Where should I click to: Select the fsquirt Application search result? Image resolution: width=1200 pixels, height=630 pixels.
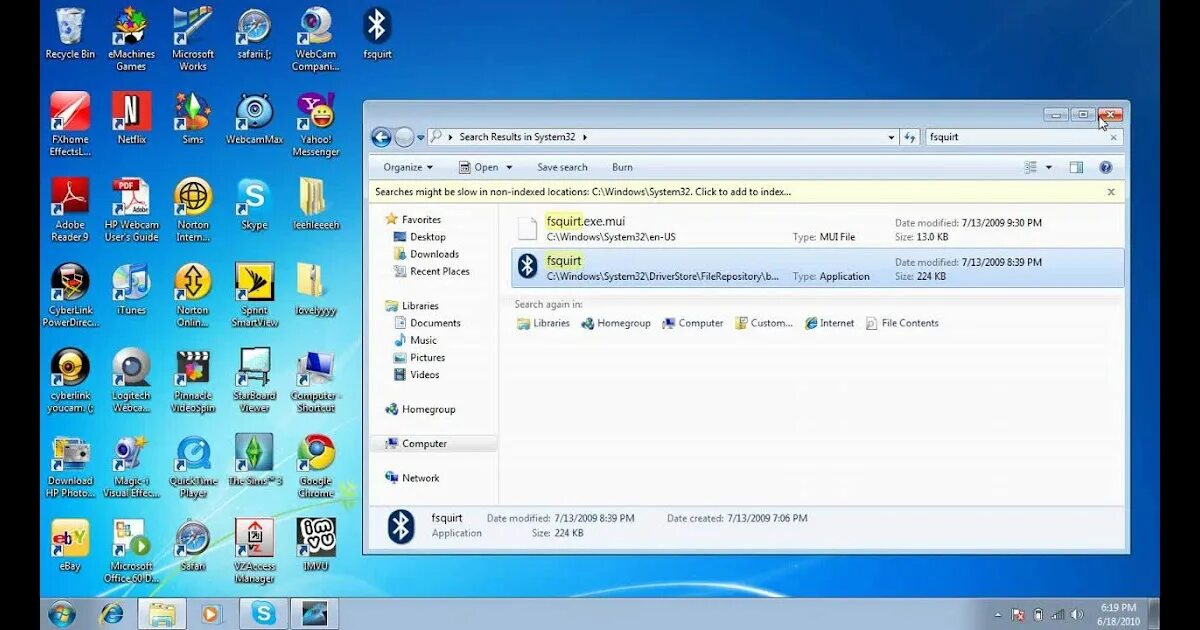tap(818, 268)
